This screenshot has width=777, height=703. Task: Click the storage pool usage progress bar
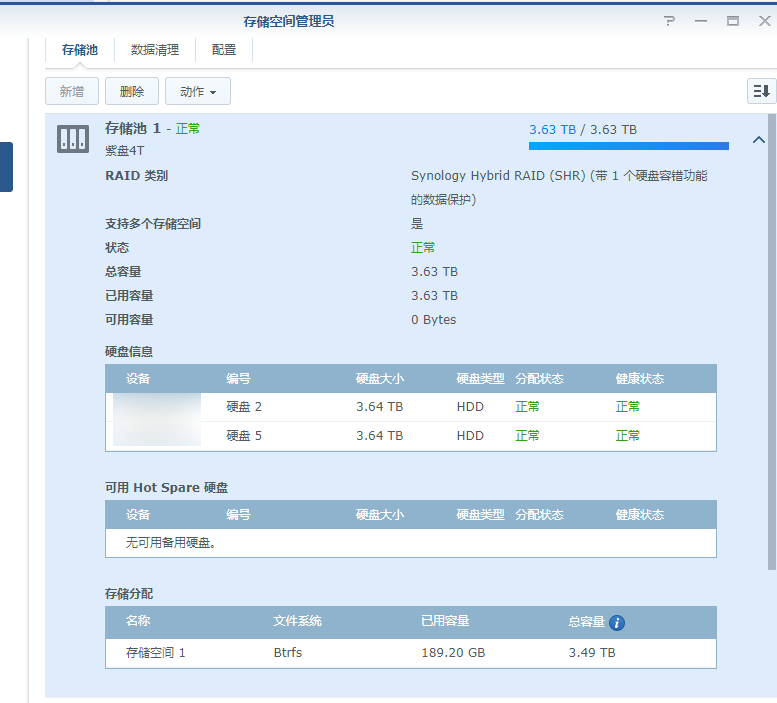coord(628,146)
